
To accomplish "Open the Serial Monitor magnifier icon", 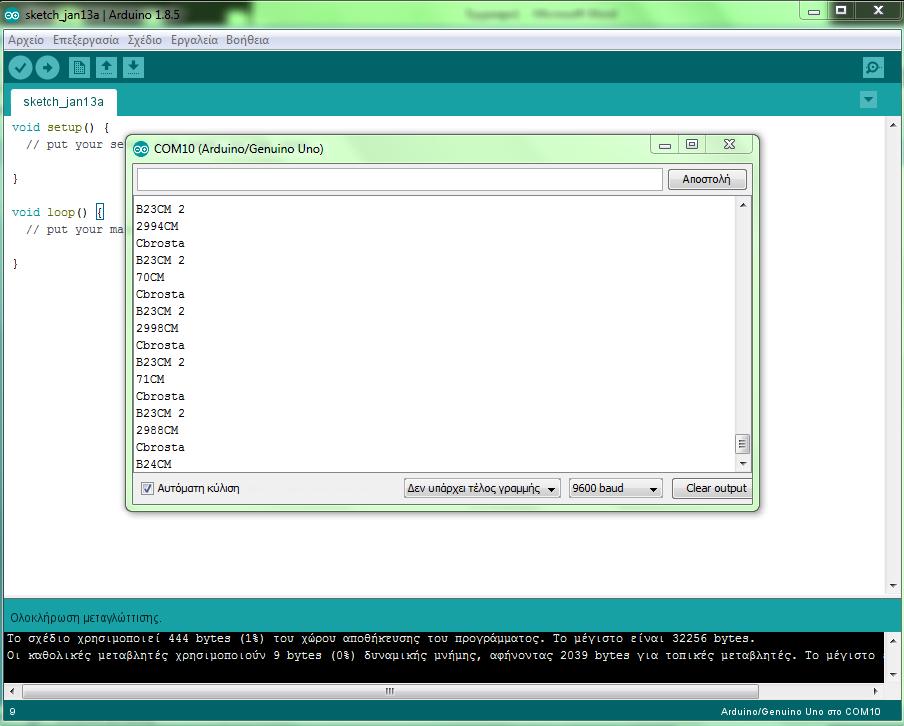I will (873, 68).
